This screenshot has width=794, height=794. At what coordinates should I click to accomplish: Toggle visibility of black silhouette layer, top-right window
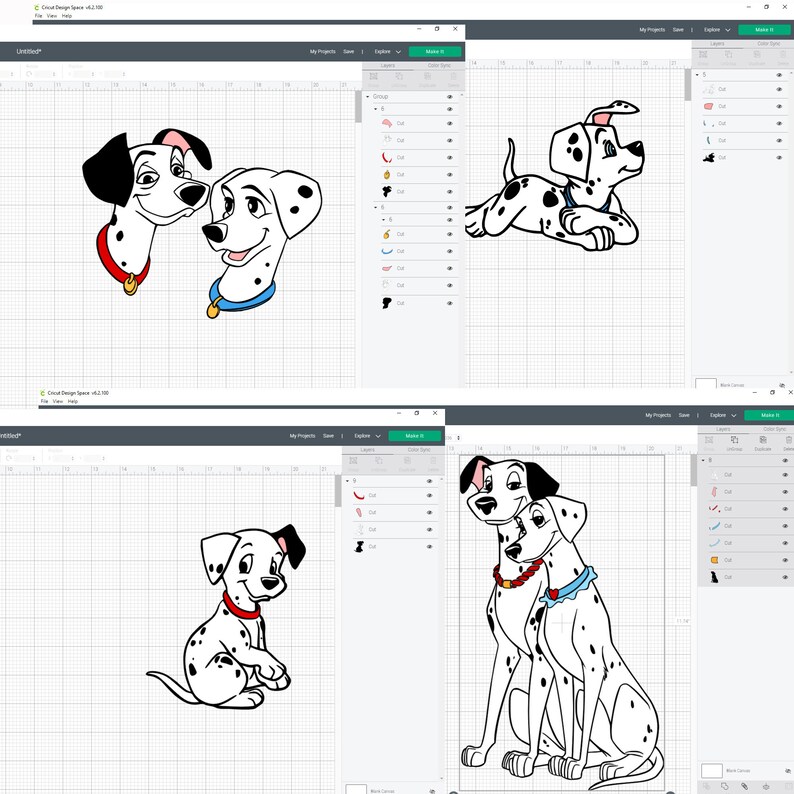779,157
